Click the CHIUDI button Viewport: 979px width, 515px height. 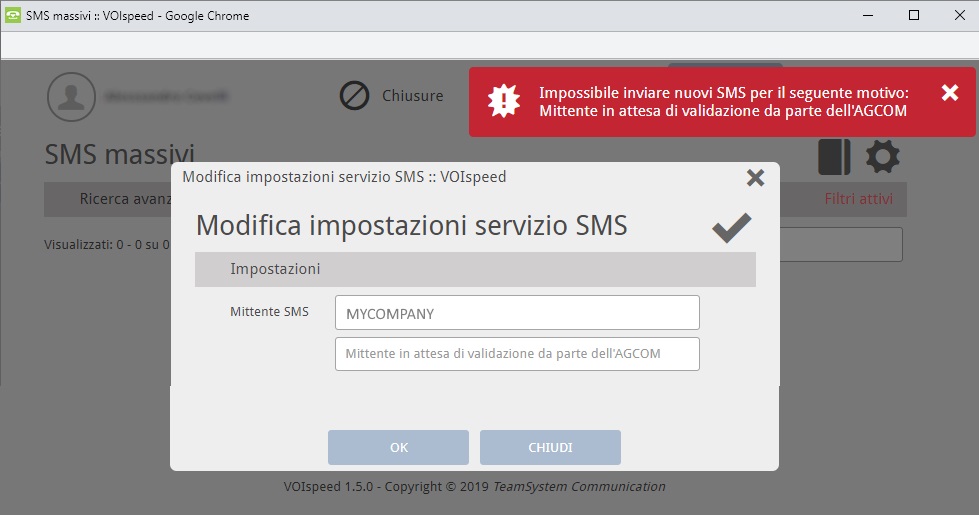click(x=550, y=448)
